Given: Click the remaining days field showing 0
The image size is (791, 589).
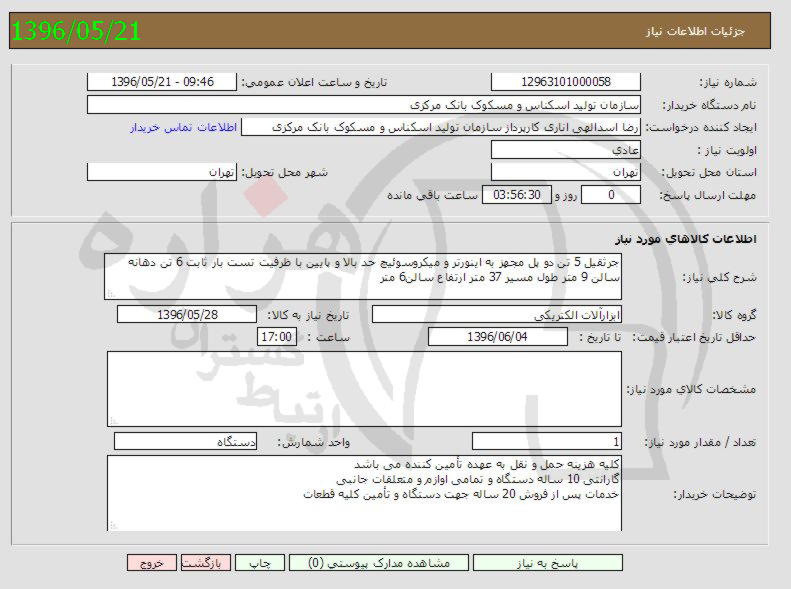Looking at the screenshot, I should tap(611, 195).
